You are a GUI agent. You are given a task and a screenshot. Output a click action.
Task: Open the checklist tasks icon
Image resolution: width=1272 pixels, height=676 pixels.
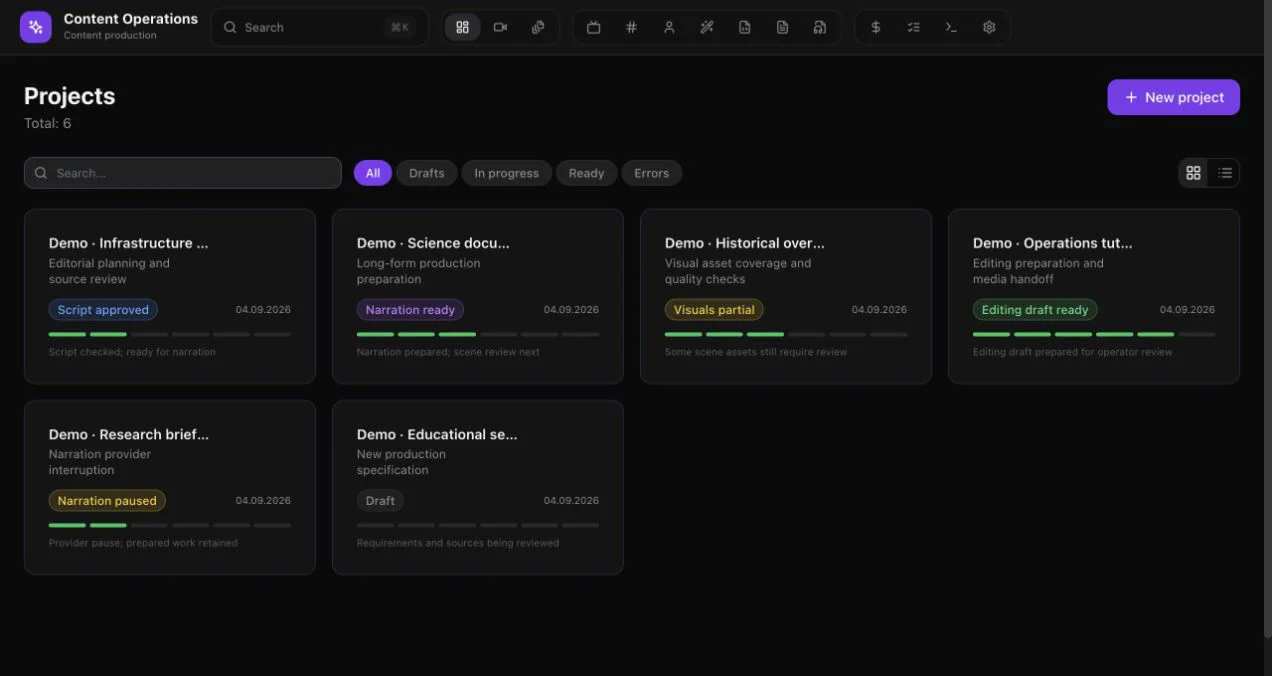click(913, 27)
